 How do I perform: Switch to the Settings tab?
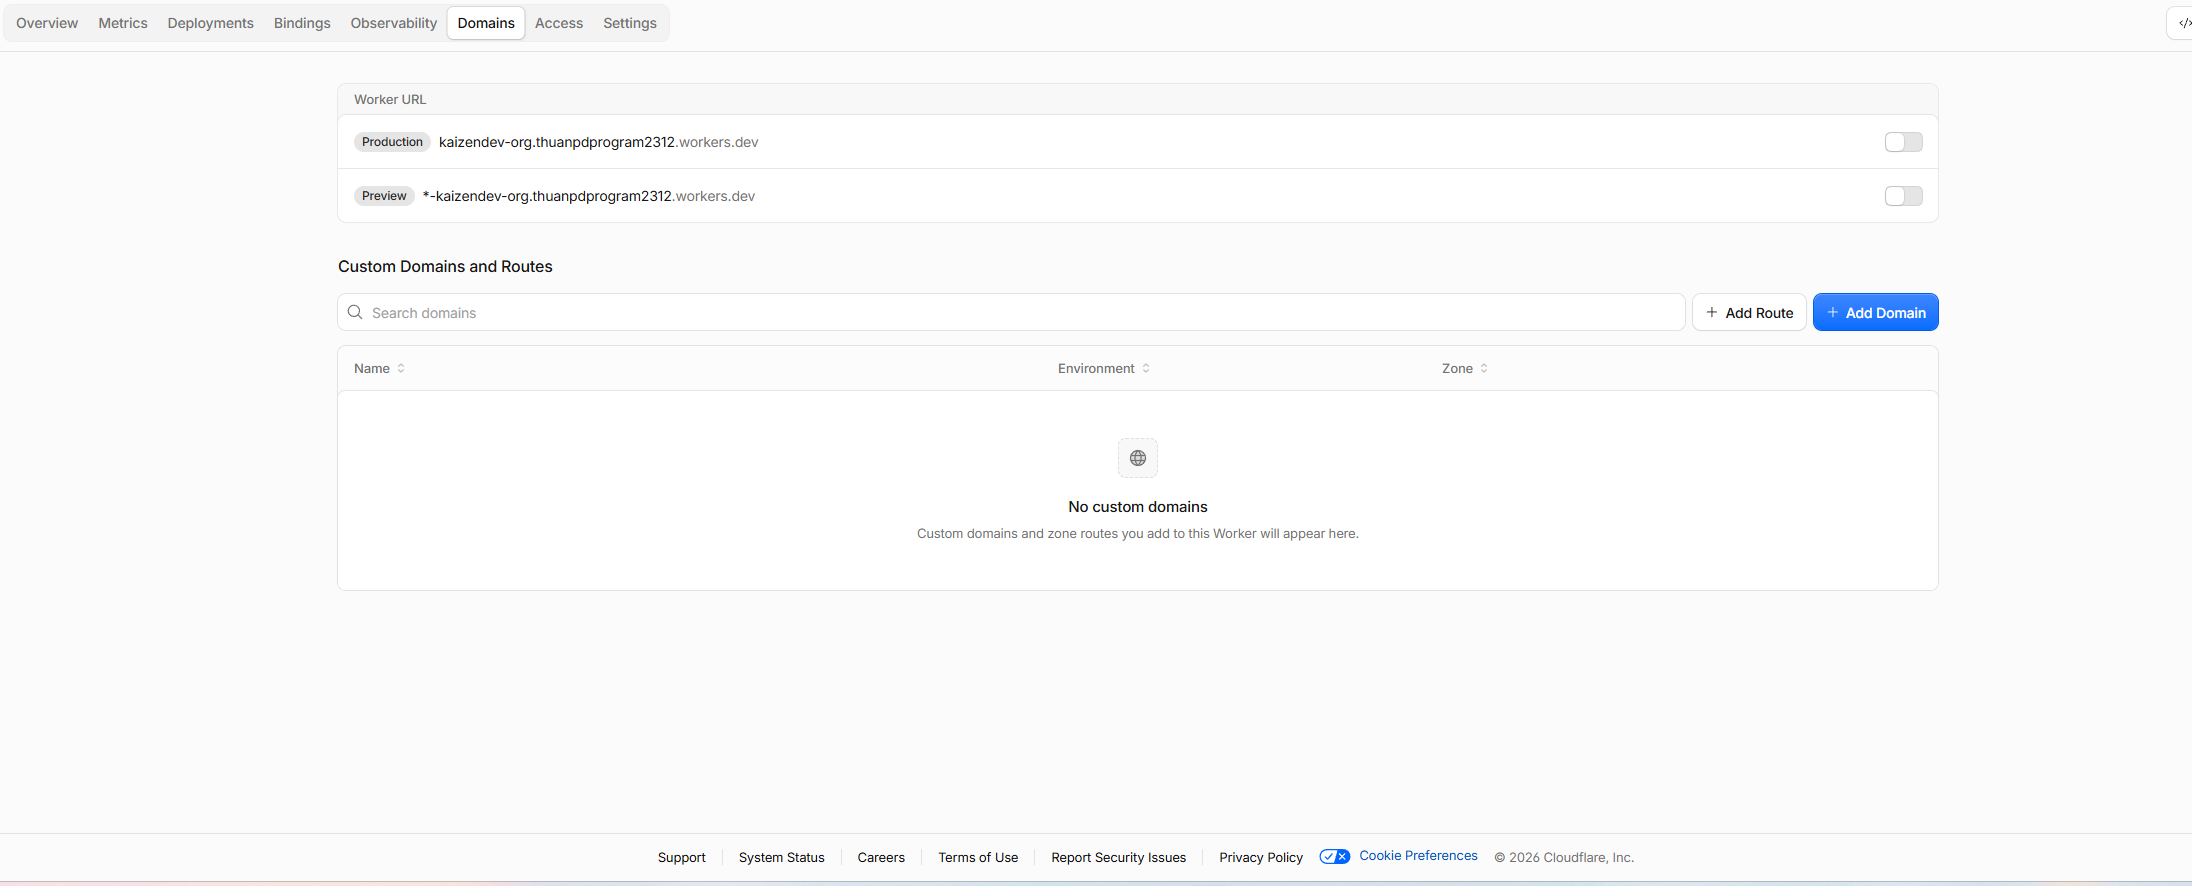630,23
